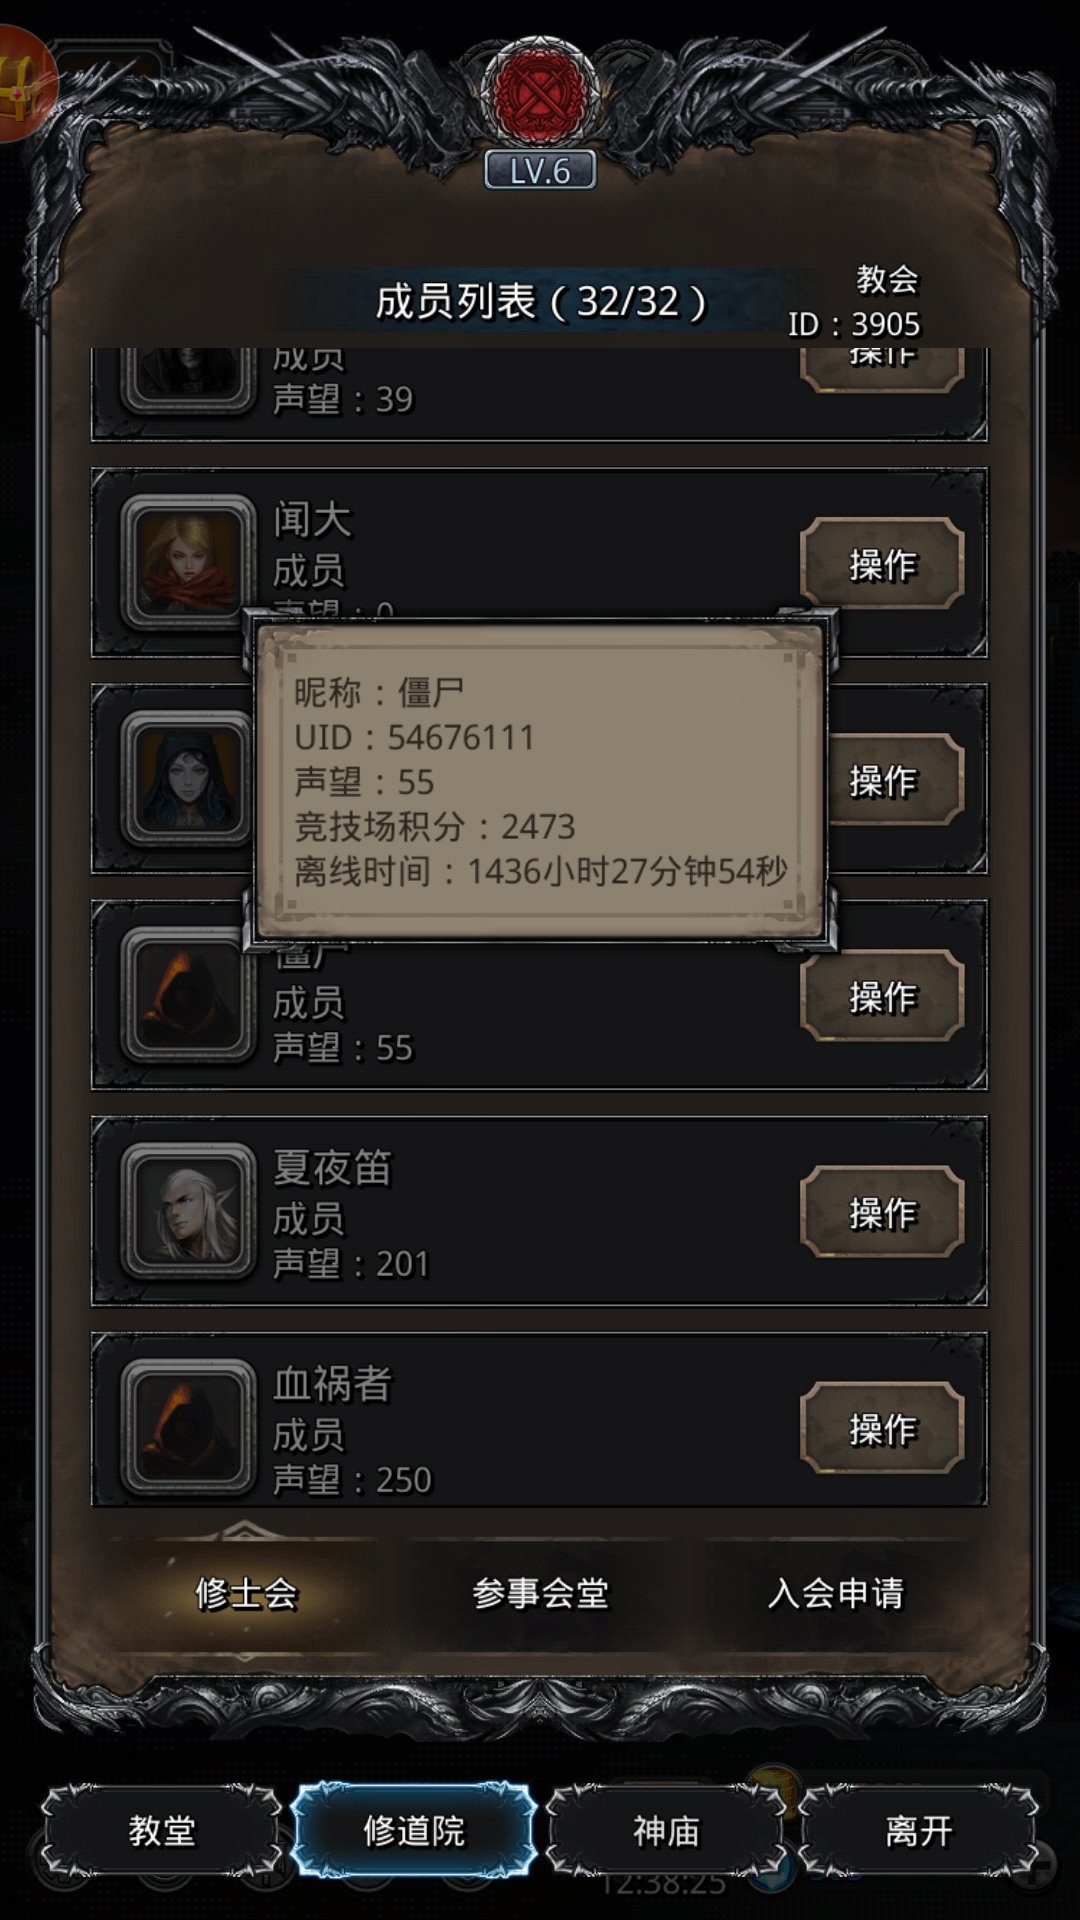Screen dimensions: 1080x1920
Task: Switch to the 修士会 tab
Action: pos(247,1593)
